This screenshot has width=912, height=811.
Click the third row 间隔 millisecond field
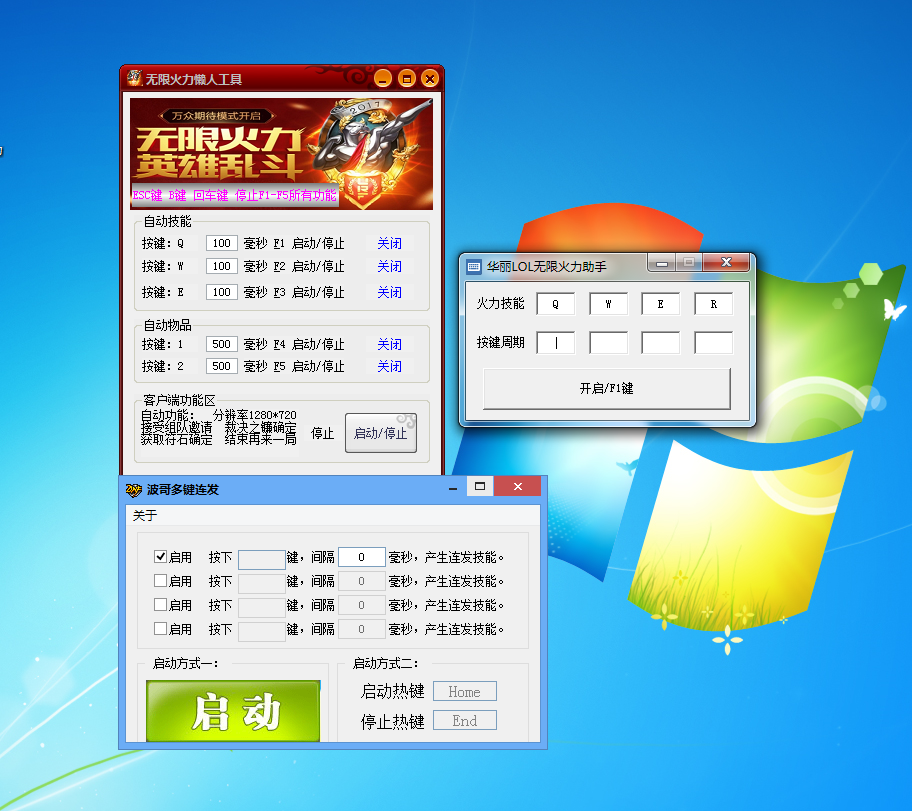362,605
